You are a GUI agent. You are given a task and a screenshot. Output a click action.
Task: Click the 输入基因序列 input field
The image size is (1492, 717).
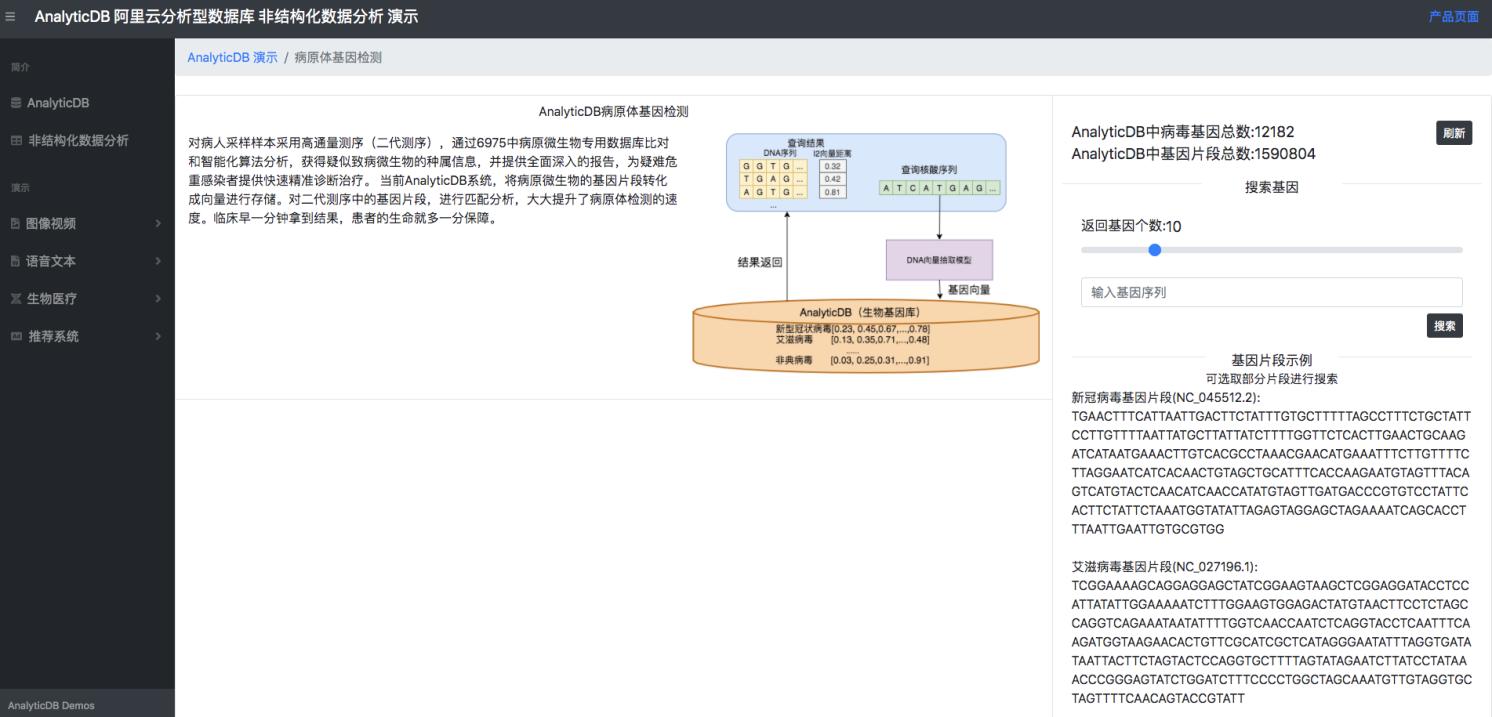tap(1270, 292)
